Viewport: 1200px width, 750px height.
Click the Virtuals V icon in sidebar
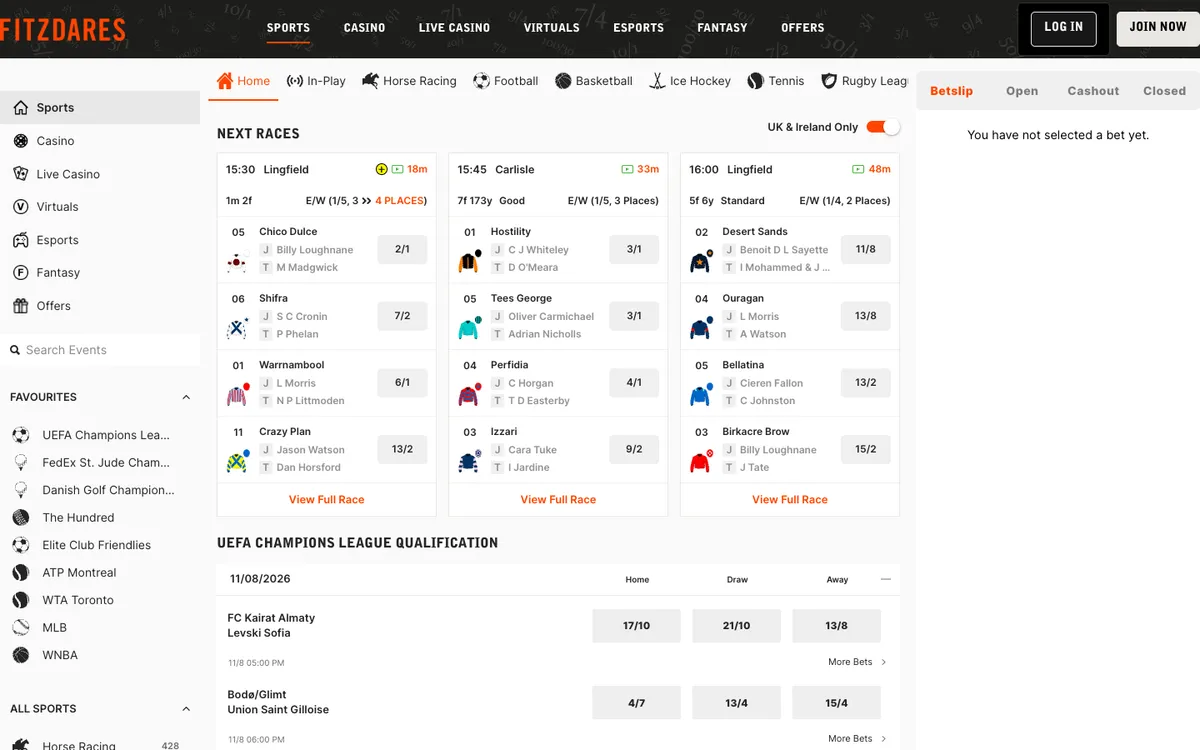(20, 207)
